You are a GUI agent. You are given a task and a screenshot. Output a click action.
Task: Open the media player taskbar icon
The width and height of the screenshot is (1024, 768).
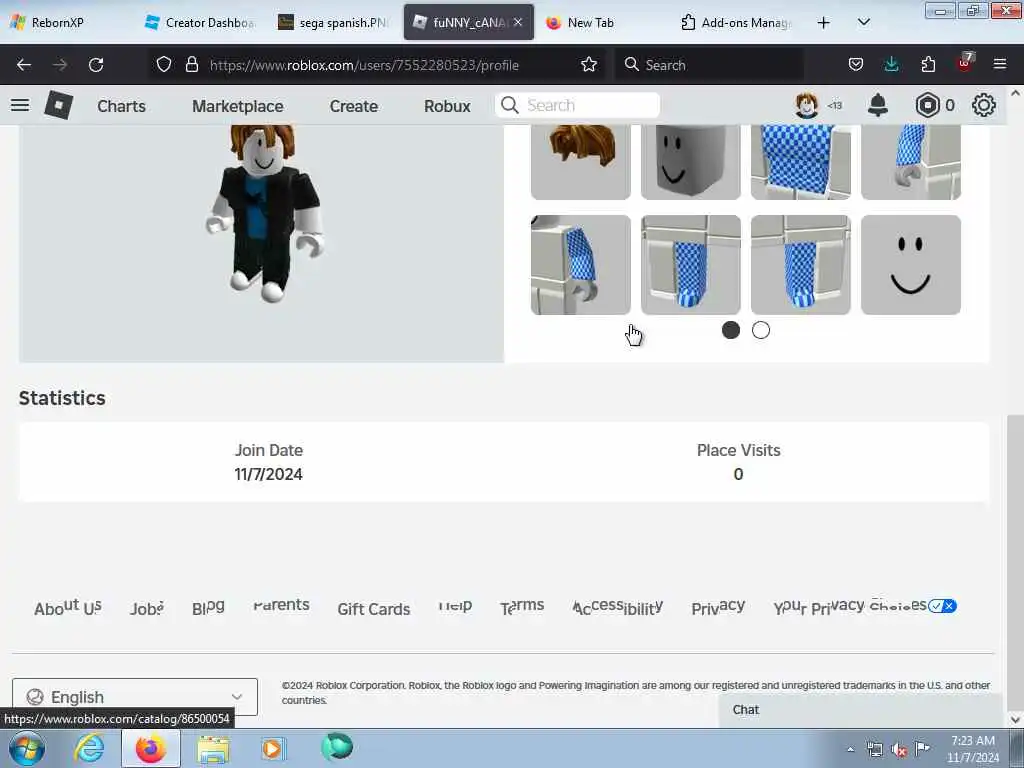click(x=273, y=748)
